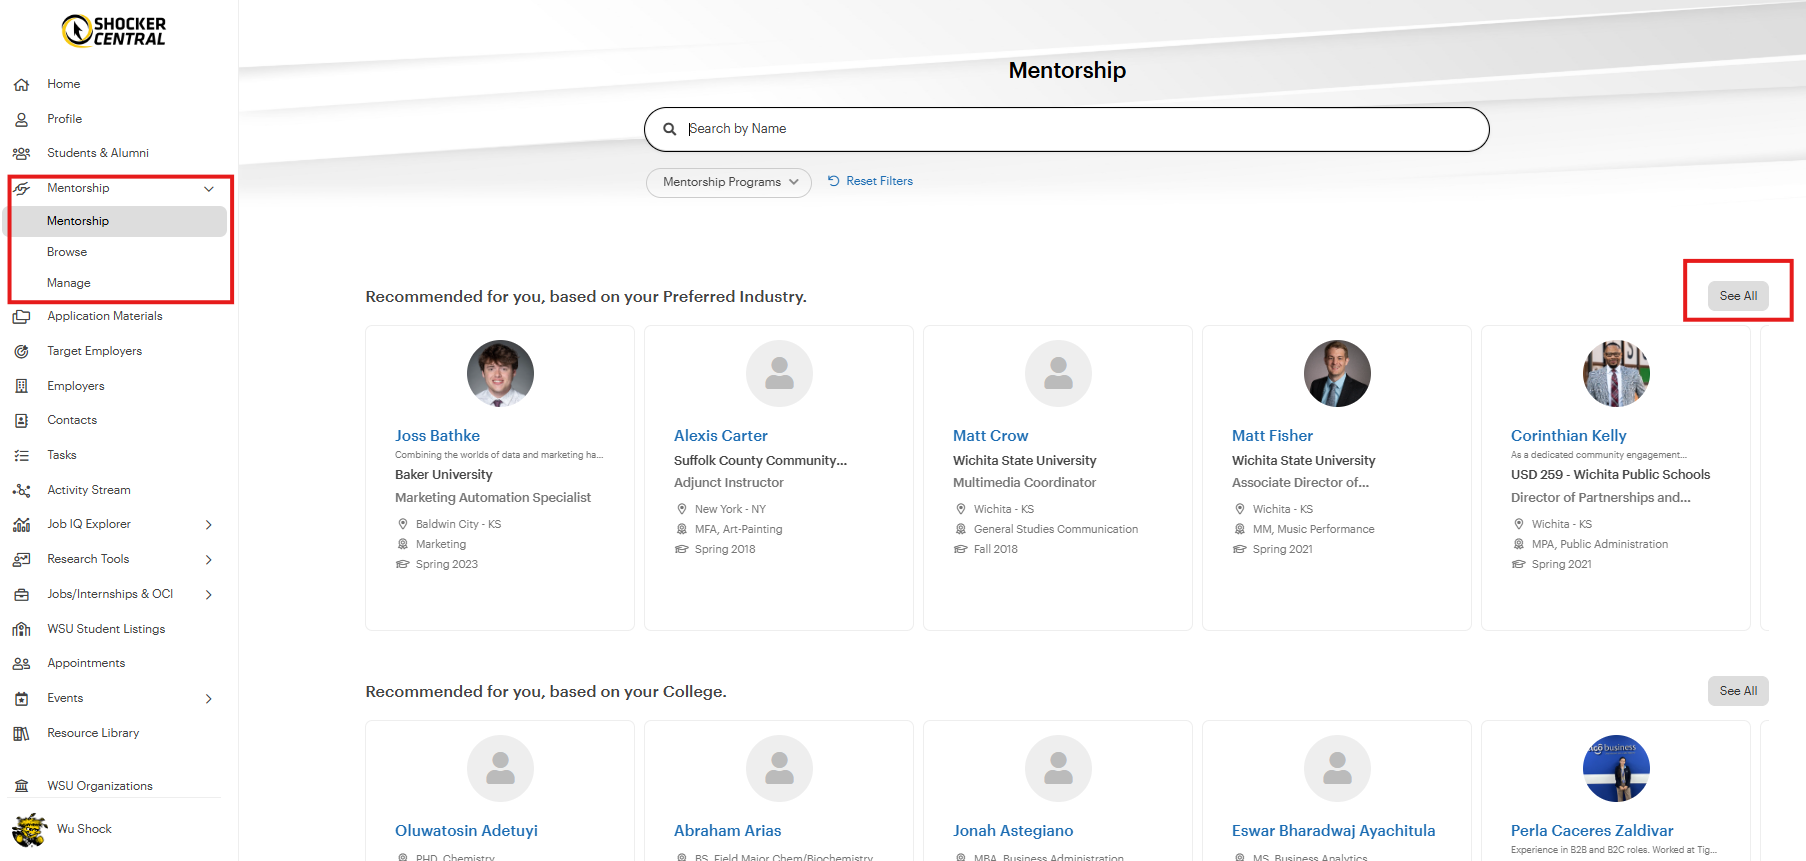Open Matt Crow's profile link
Image resolution: width=1806 pixels, height=861 pixels.
tap(991, 436)
